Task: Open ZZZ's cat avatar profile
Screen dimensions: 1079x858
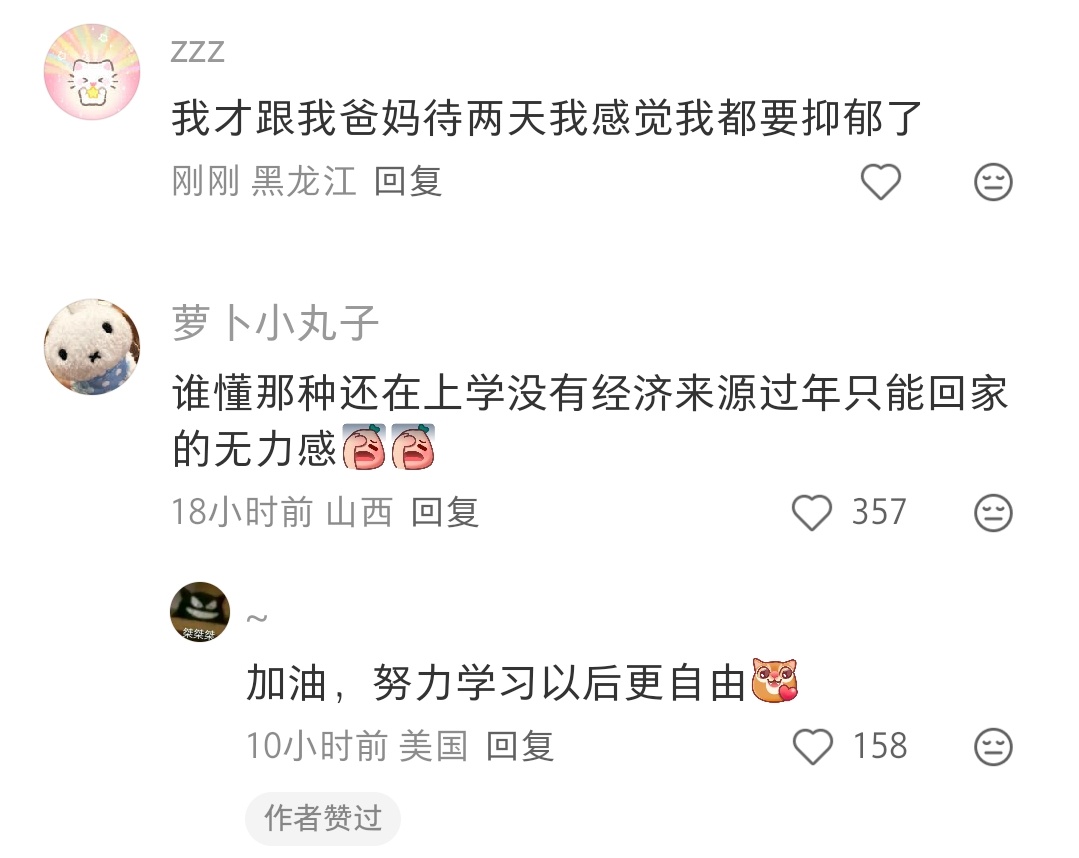Action: click(92, 72)
